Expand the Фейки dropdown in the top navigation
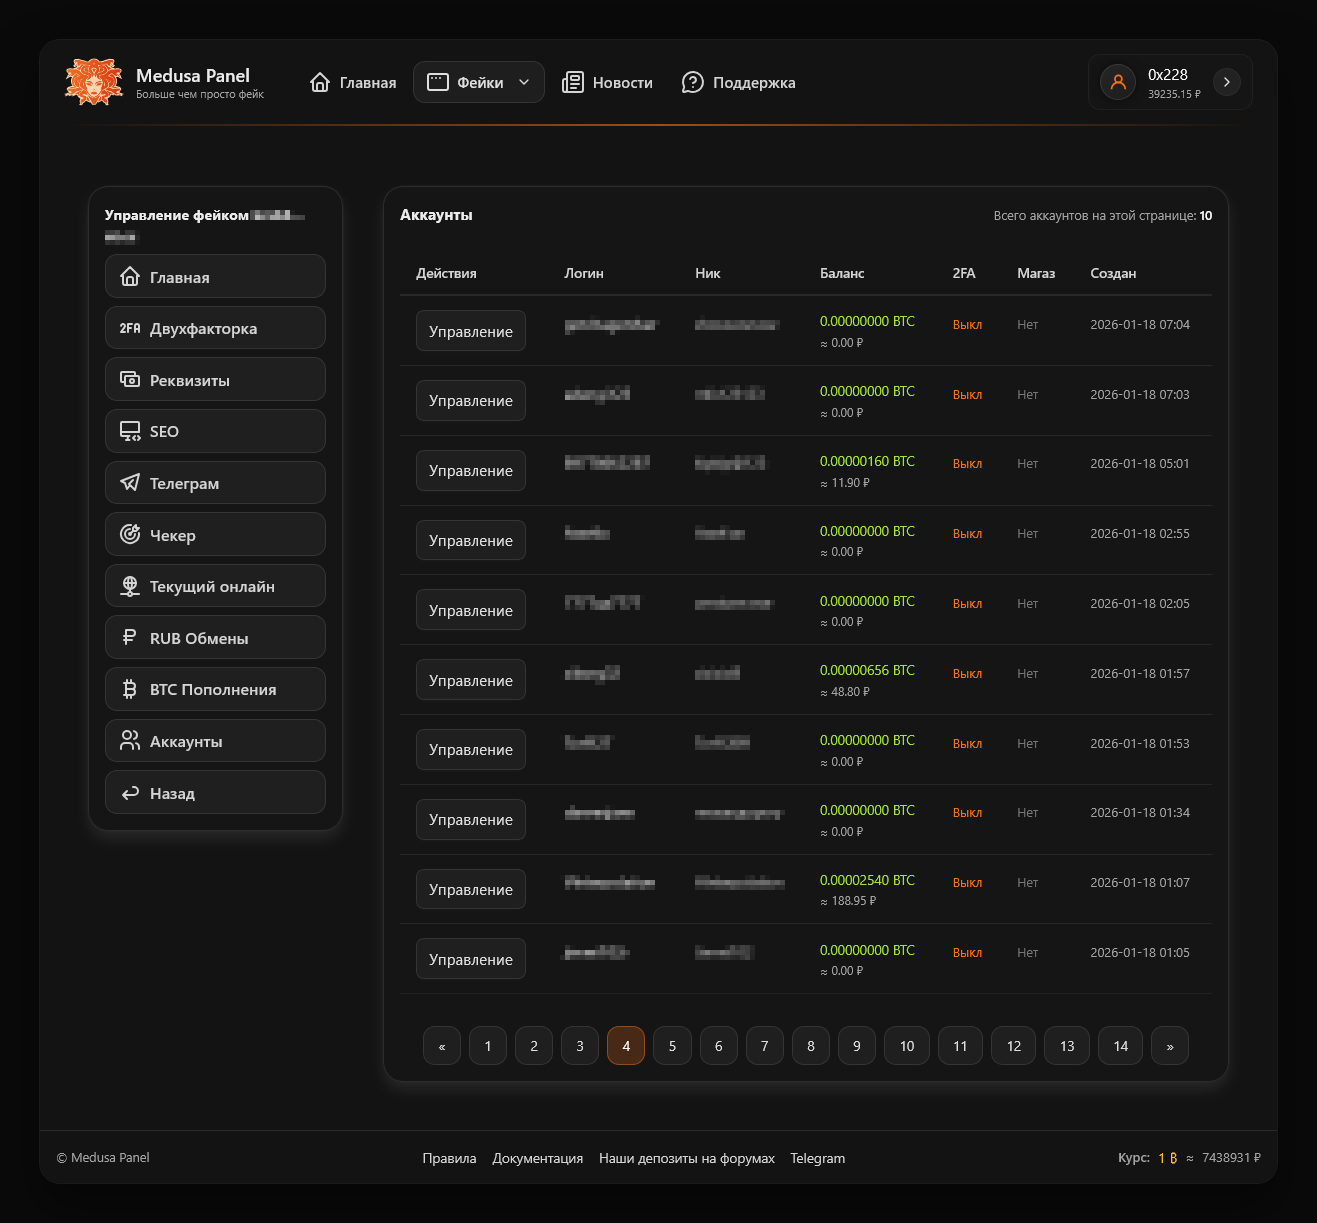The image size is (1317, 1223). tap(479, 82)
